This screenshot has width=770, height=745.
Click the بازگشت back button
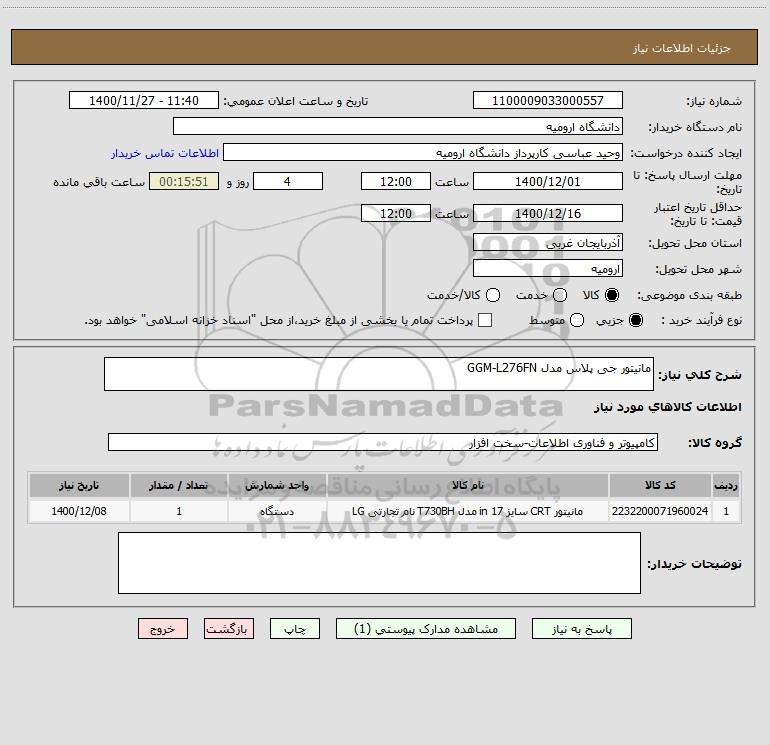229,629
